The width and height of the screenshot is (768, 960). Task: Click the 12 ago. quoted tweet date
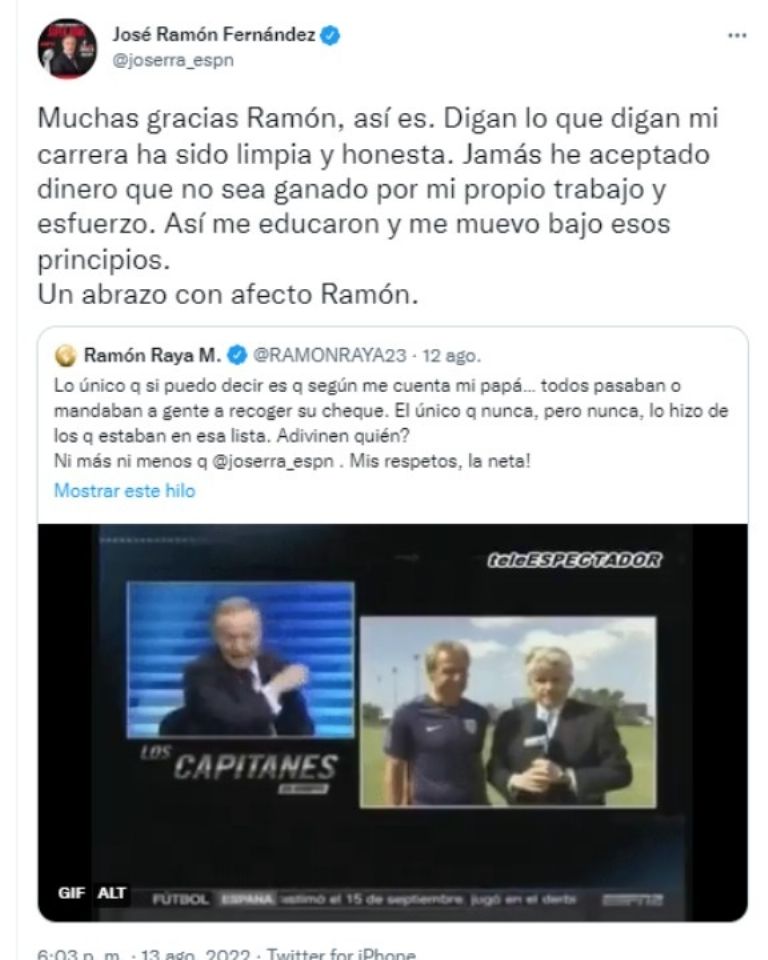coord(451,356)
